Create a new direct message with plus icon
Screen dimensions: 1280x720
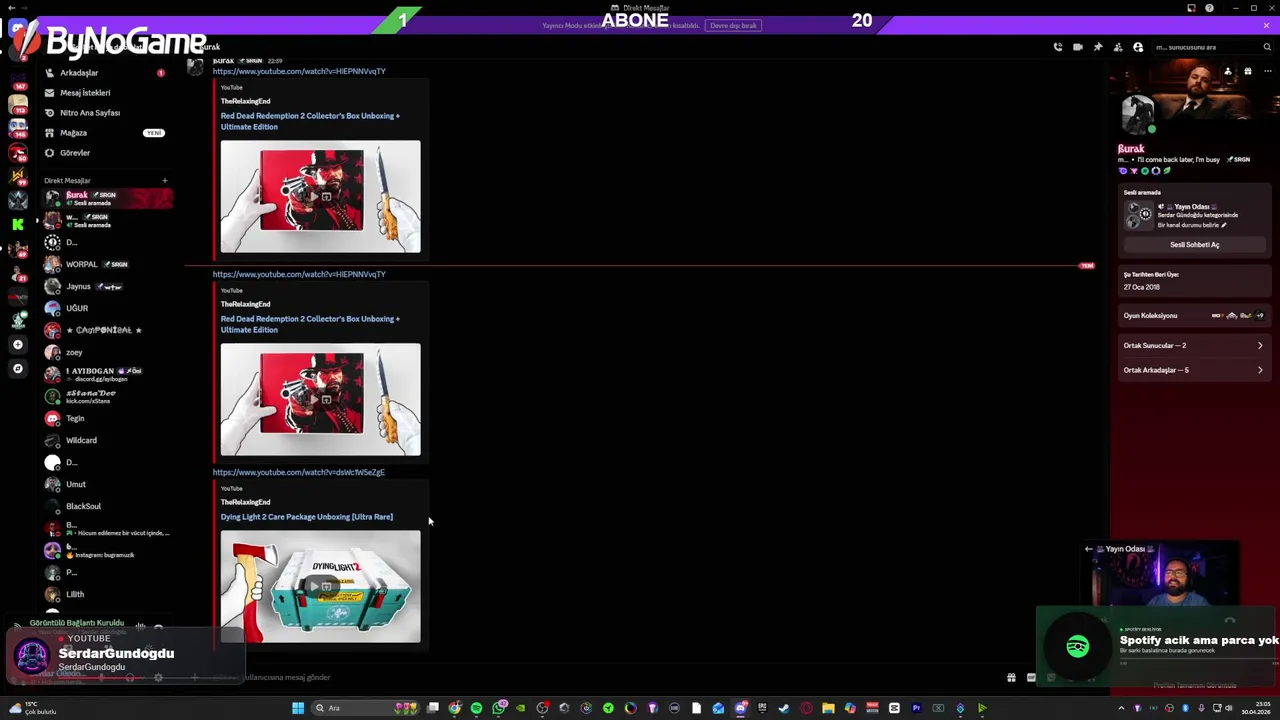(x=164, y=181)
